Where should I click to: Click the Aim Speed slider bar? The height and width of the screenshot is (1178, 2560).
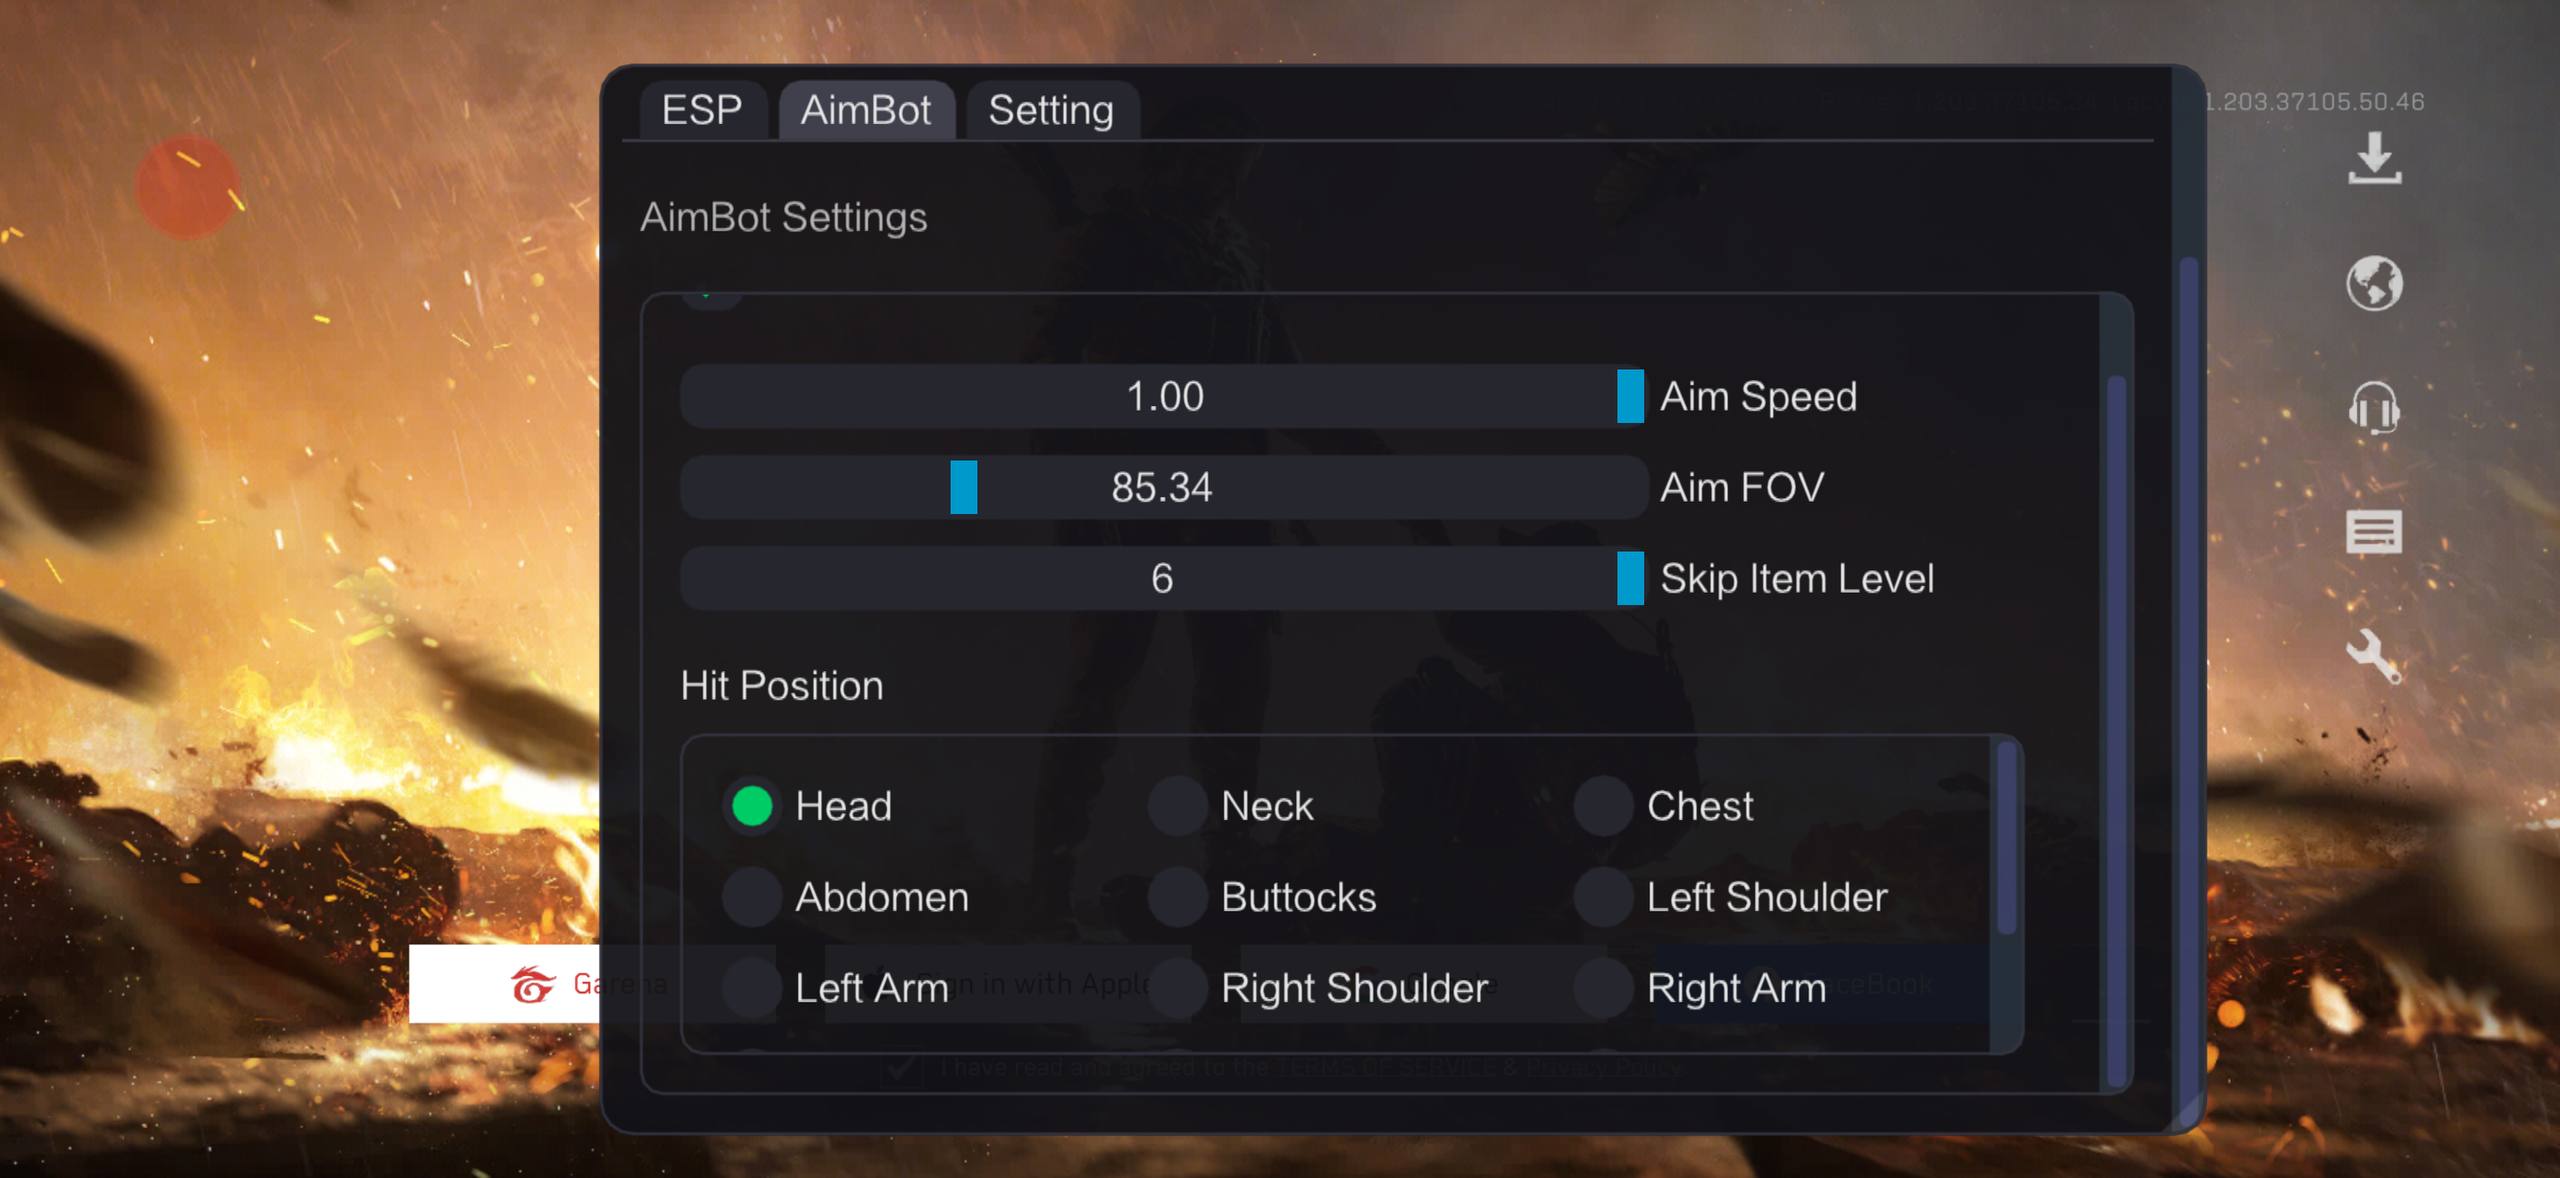(x=1163, y=396)
